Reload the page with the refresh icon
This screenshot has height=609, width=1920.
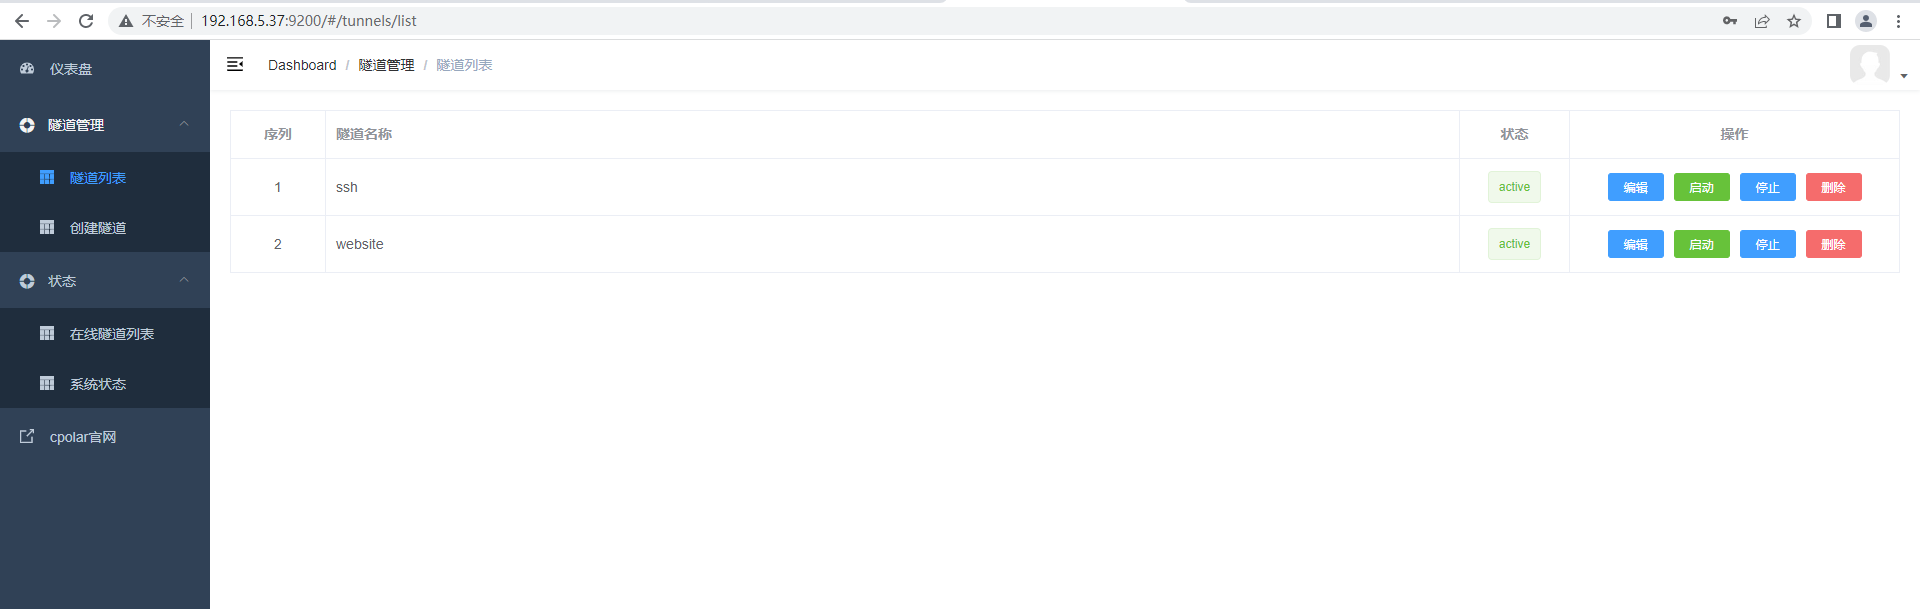(86, 21)
